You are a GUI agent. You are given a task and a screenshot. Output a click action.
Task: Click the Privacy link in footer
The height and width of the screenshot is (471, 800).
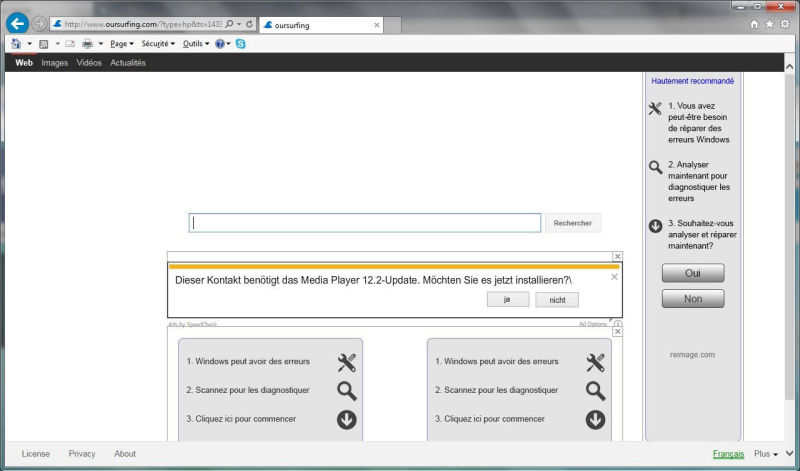[x=82, y=454]
